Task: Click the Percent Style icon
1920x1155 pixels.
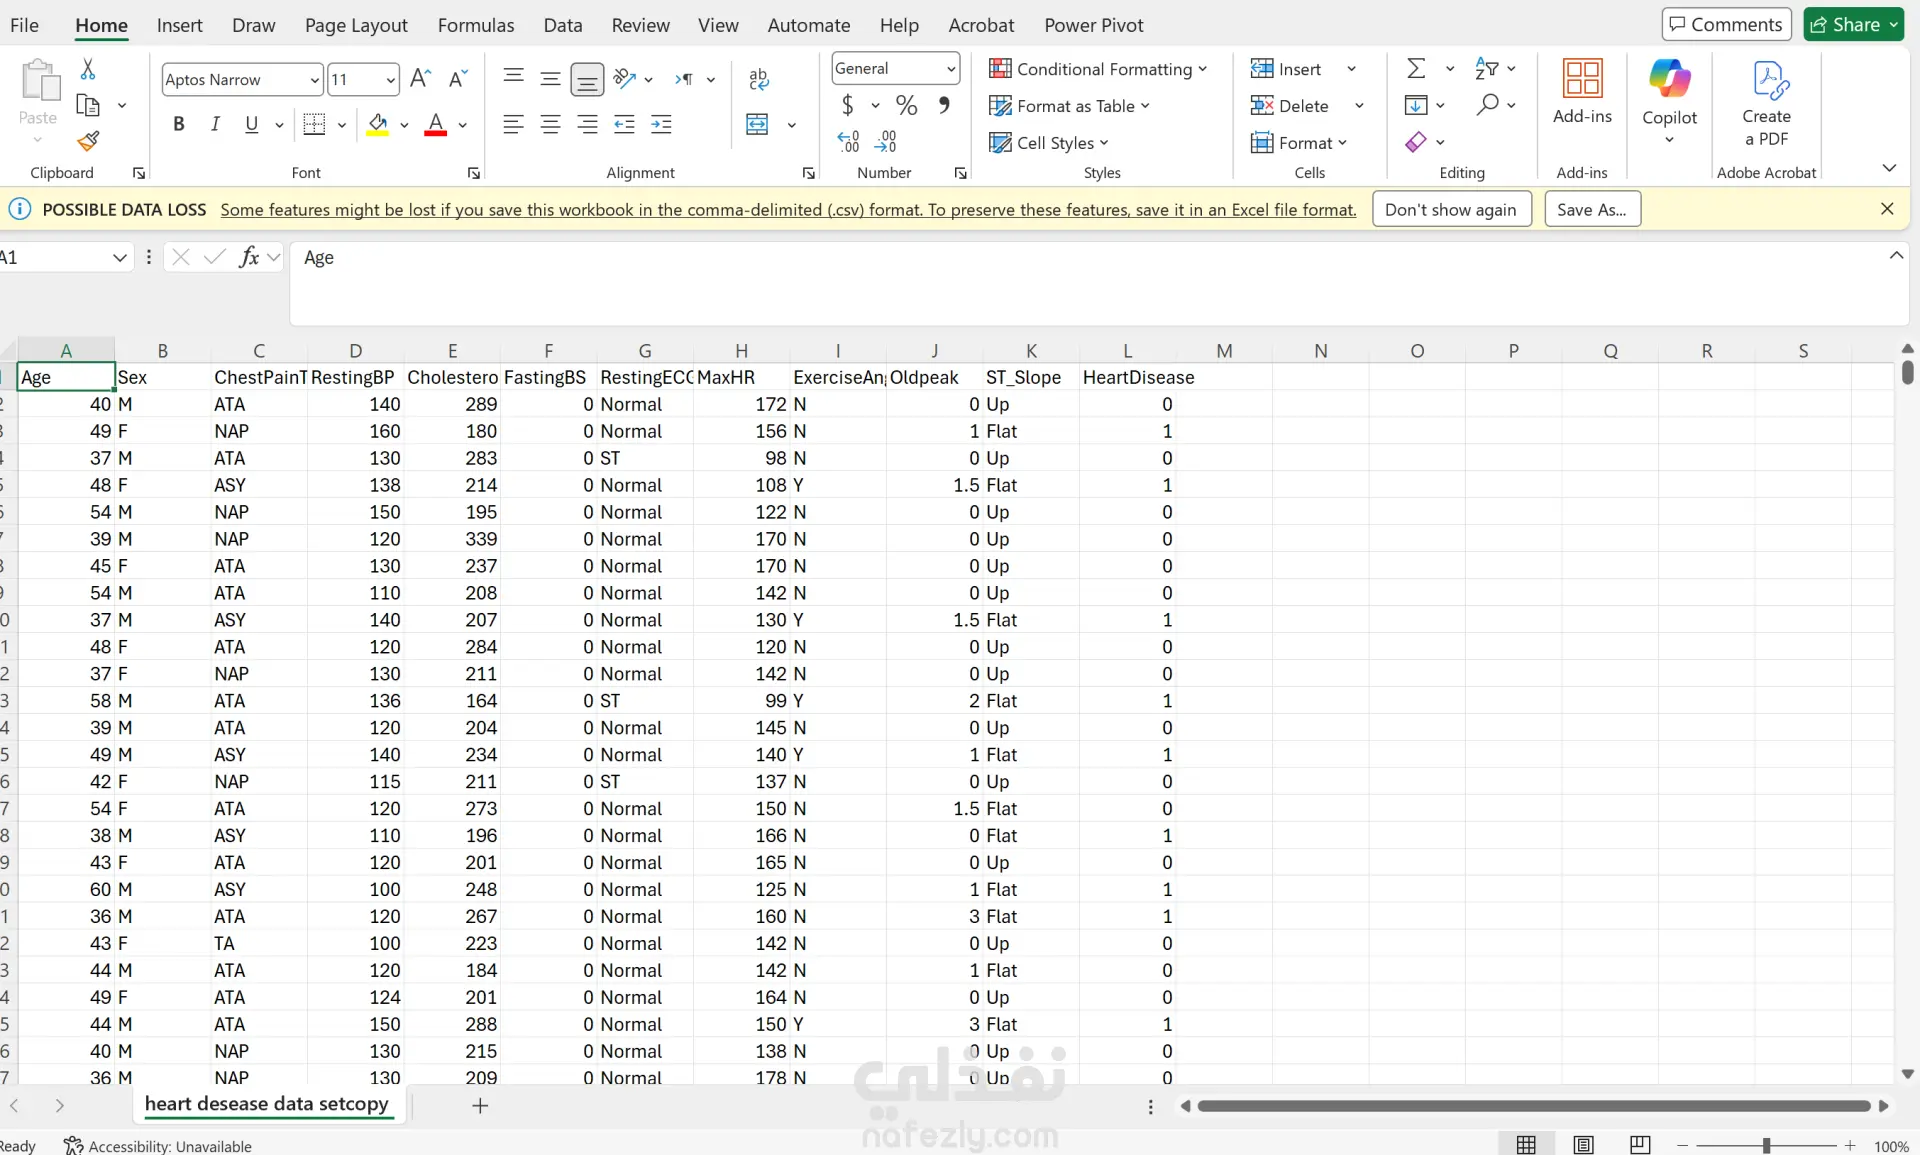Action: 906,105
